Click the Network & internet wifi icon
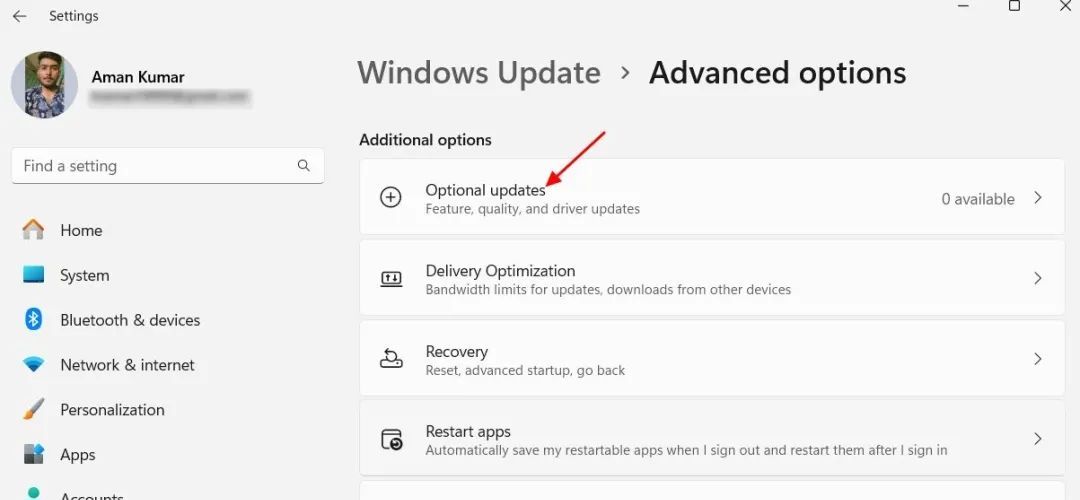Screen dimensions: 1080x500 pyautogui.click(x=33, y=364)
